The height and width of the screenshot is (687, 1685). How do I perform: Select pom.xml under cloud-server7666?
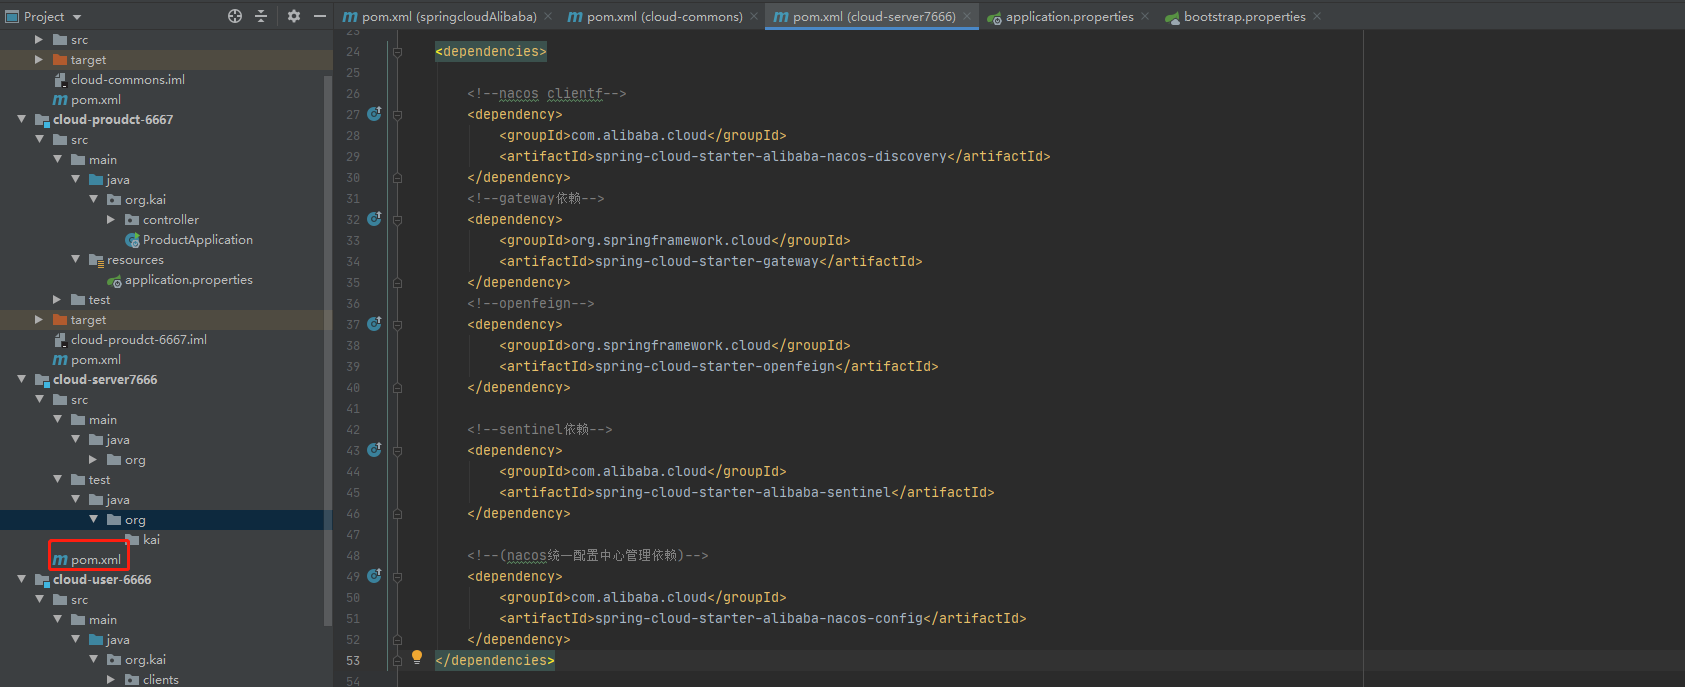pyautogui.click(x=96, y=560)
